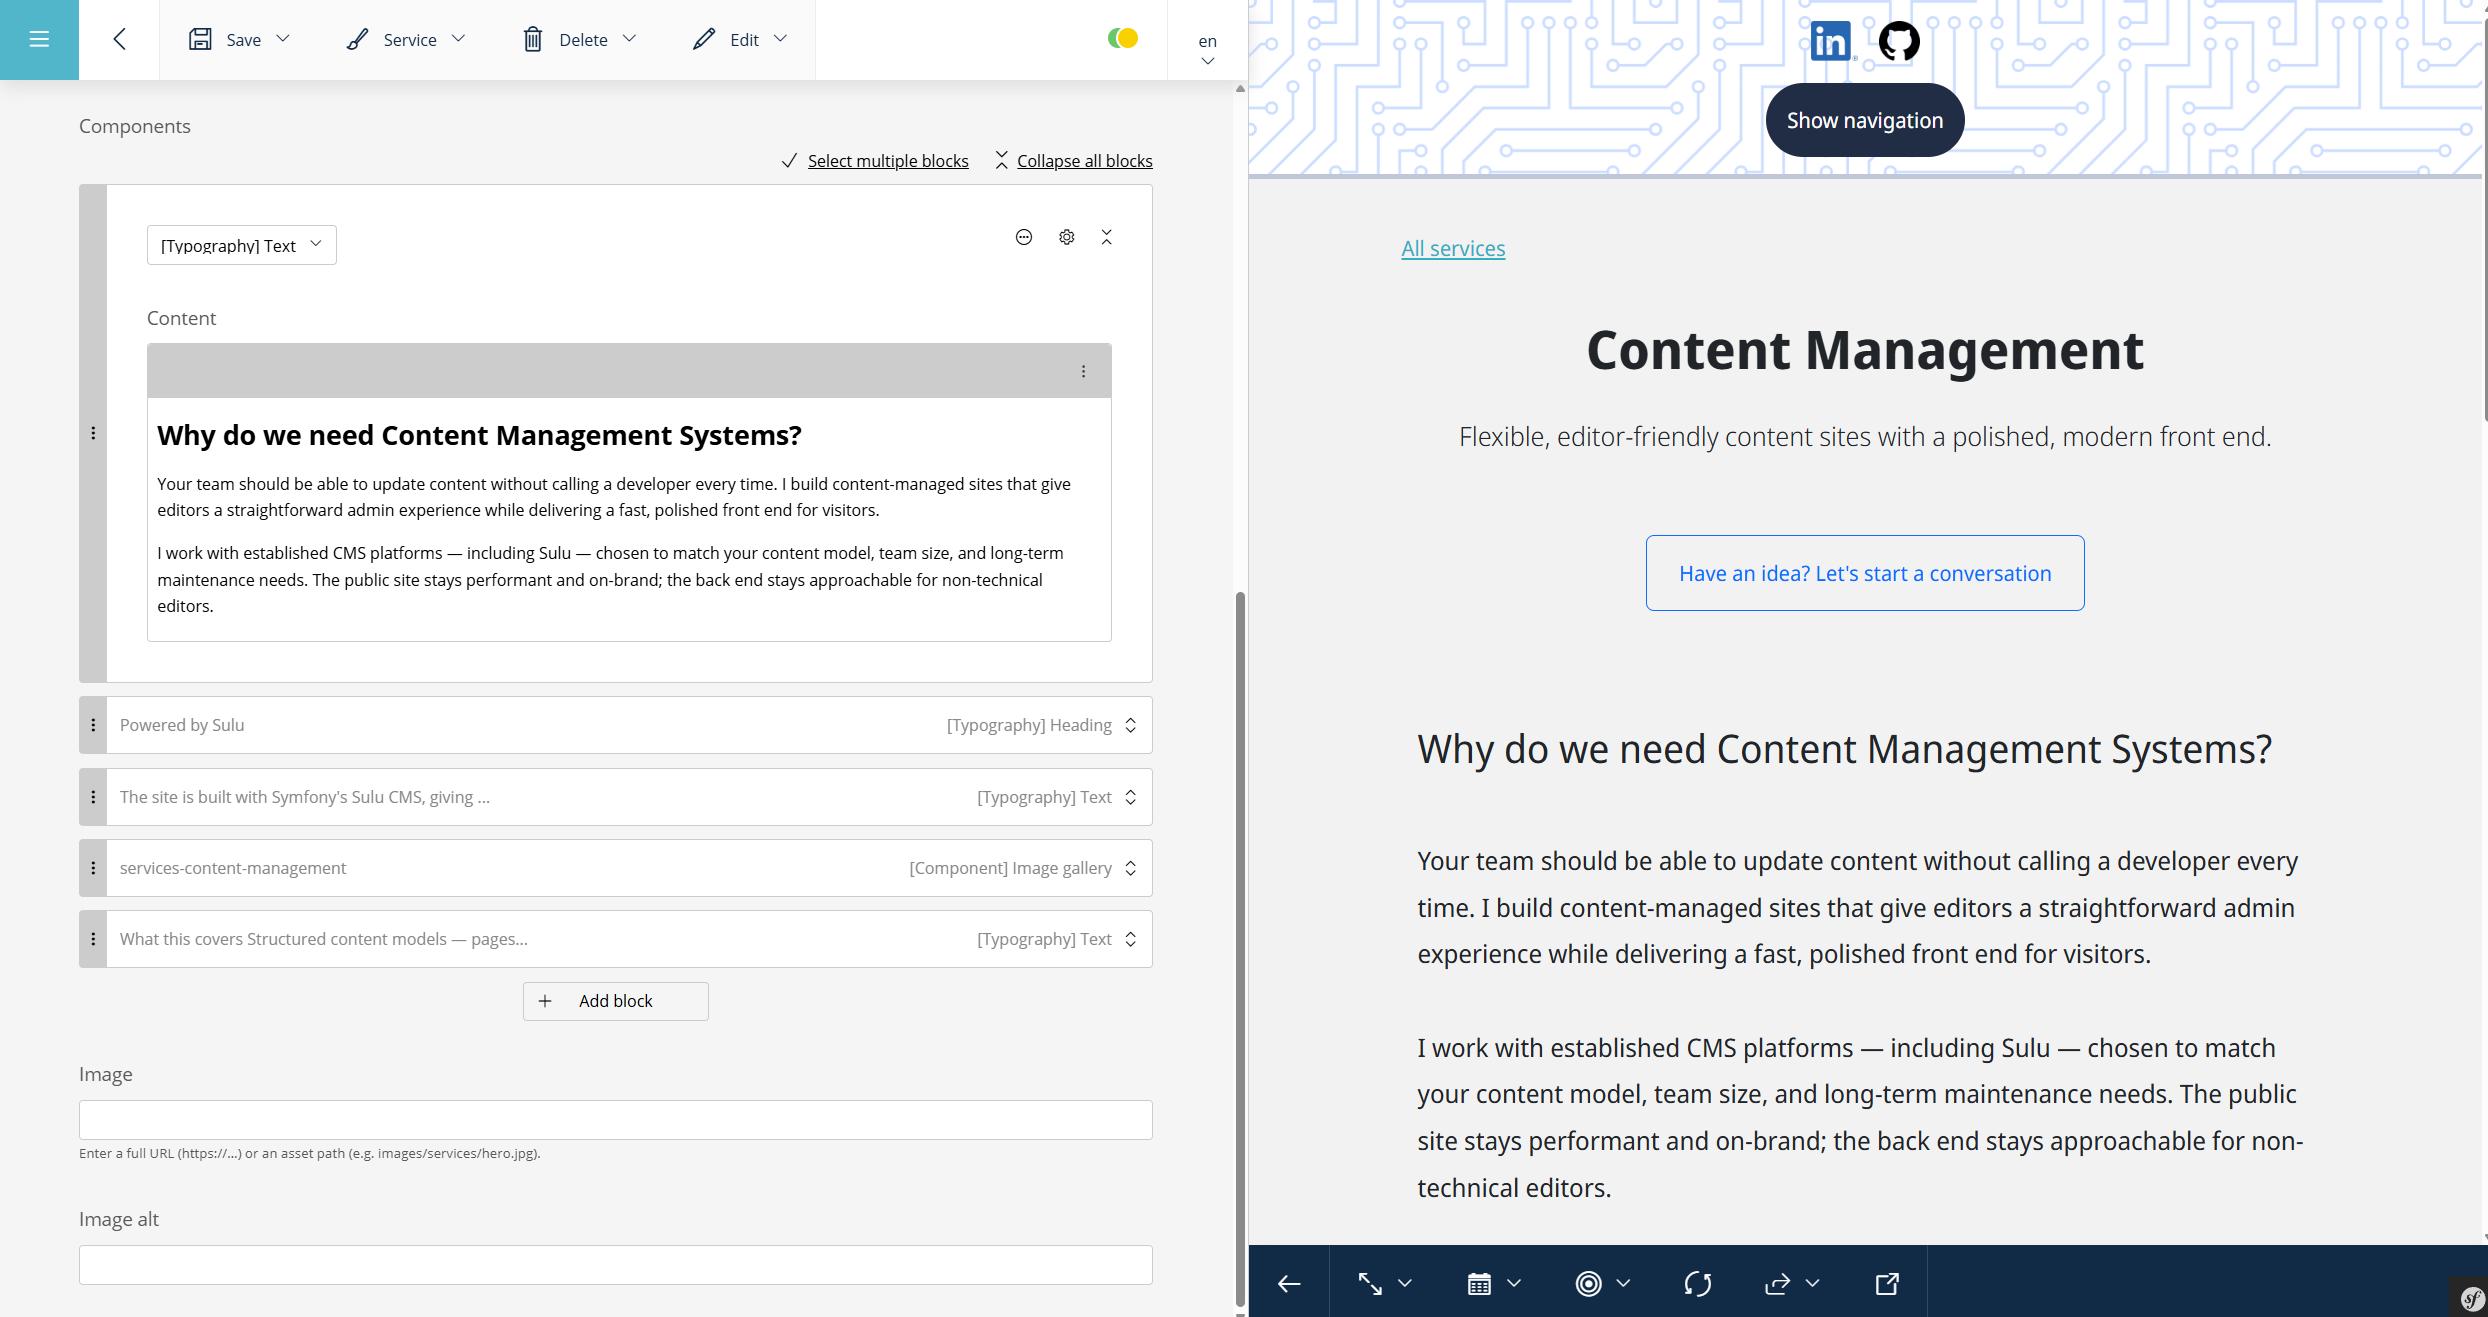Screen dimensions: 2488x1317
Task: Expand the 'What this covers' Text block
Action: coord(1130,939)
